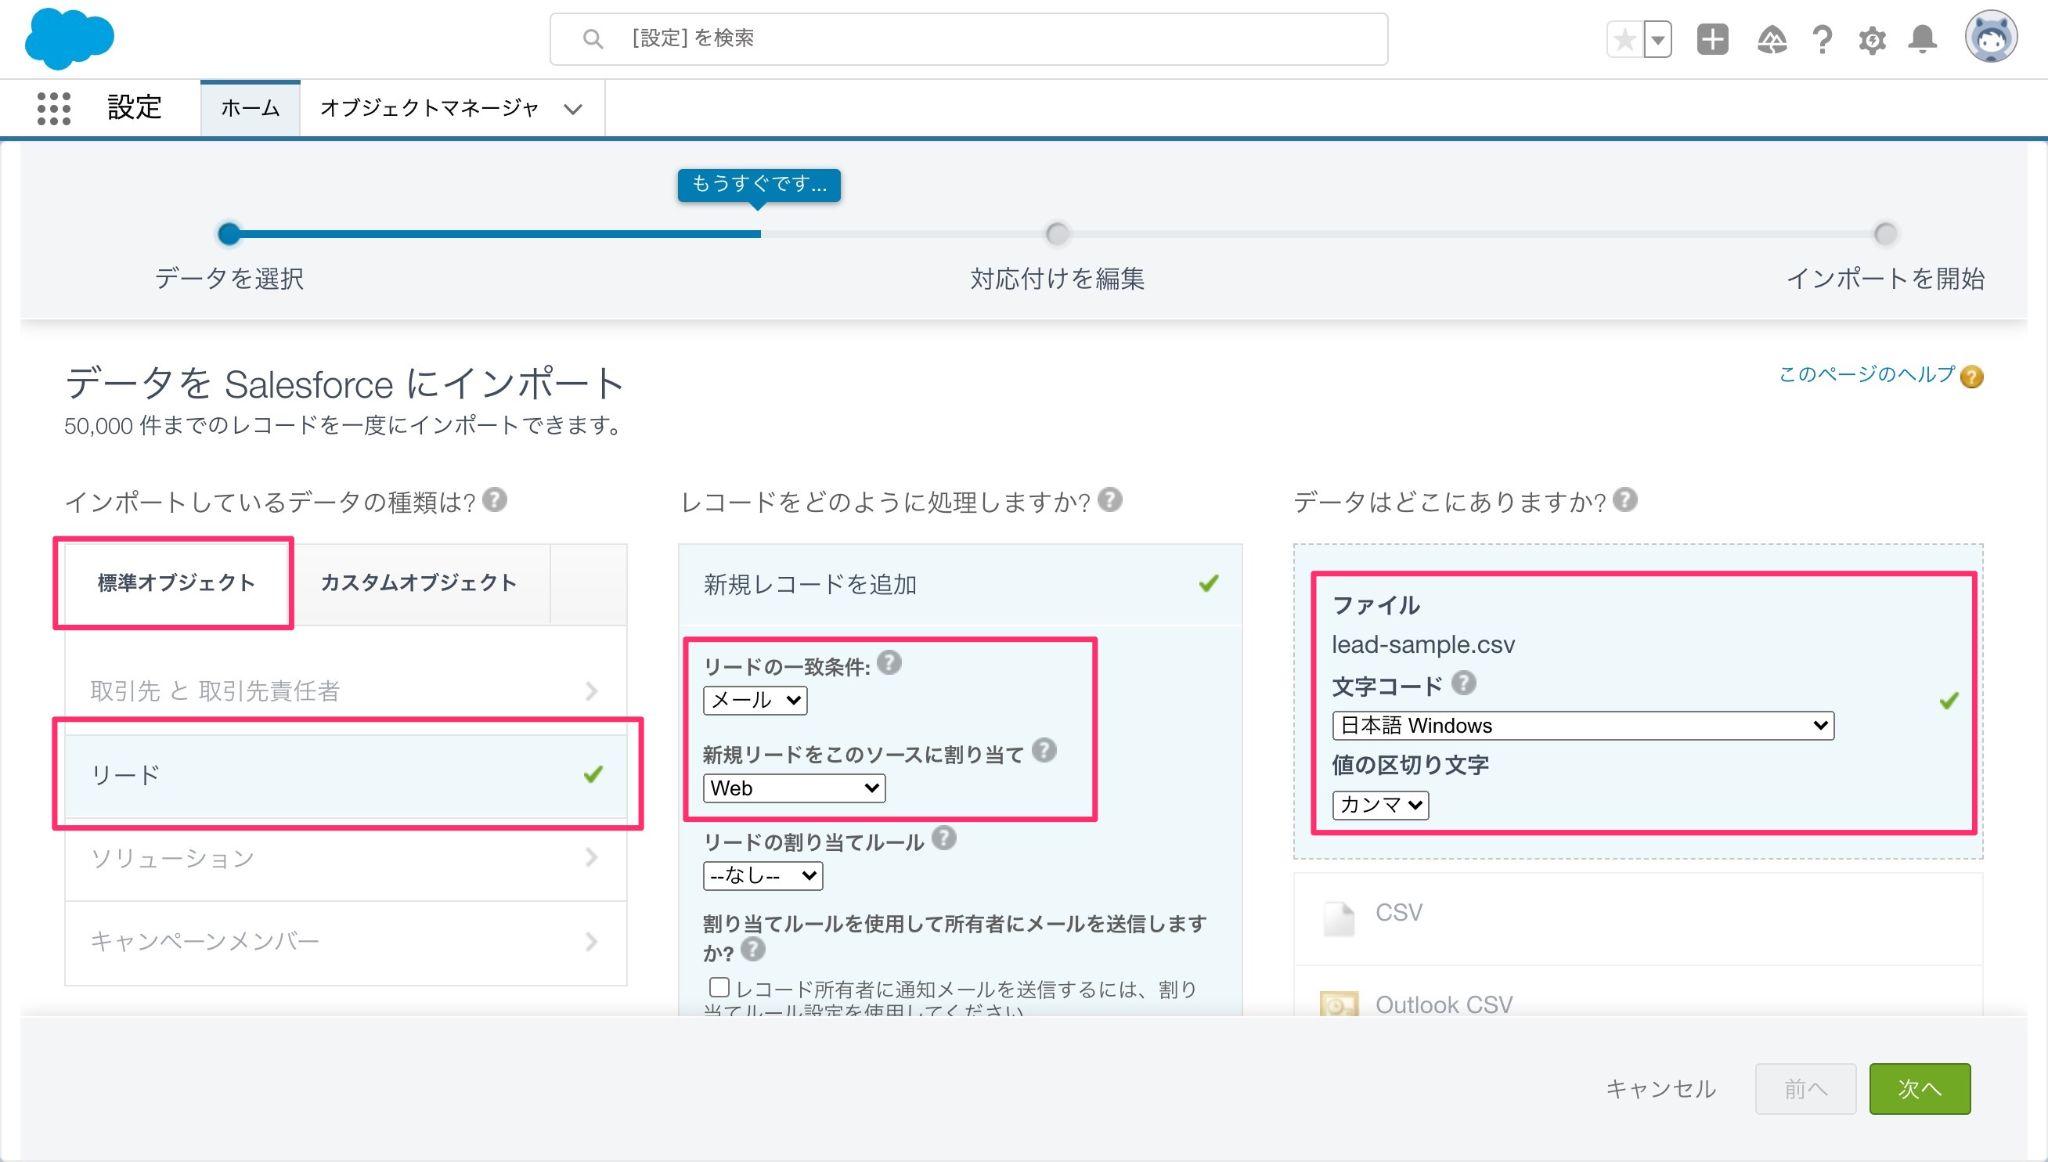Click help icon beside リードの割り当てルール

click(x=943, y=838)
